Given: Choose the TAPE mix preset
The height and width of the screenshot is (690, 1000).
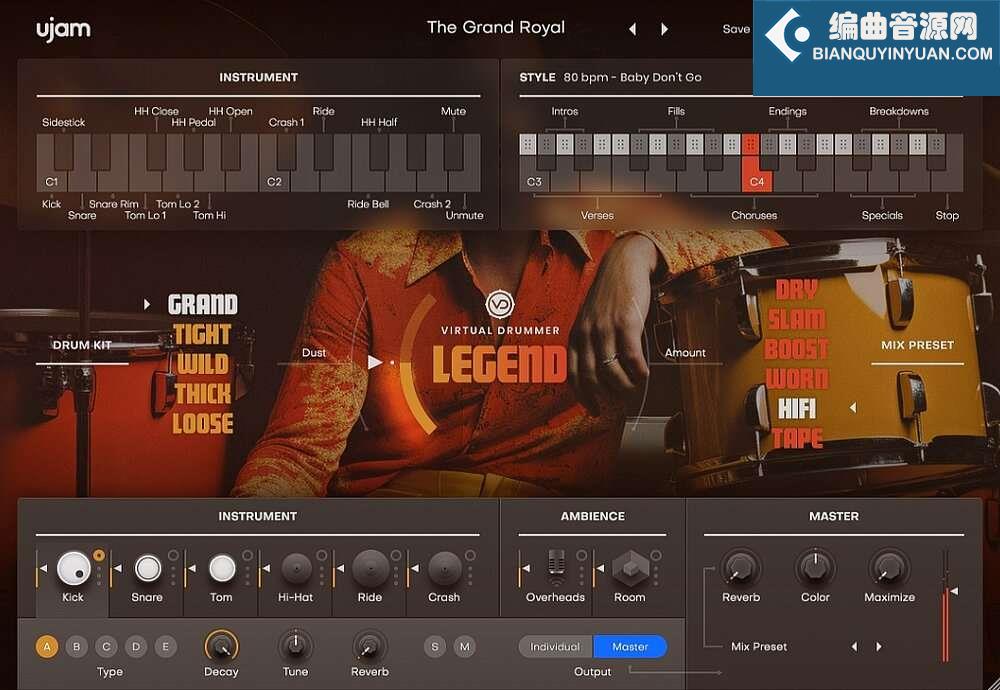Looking at the screenshot, I should [x=797, y=439].
